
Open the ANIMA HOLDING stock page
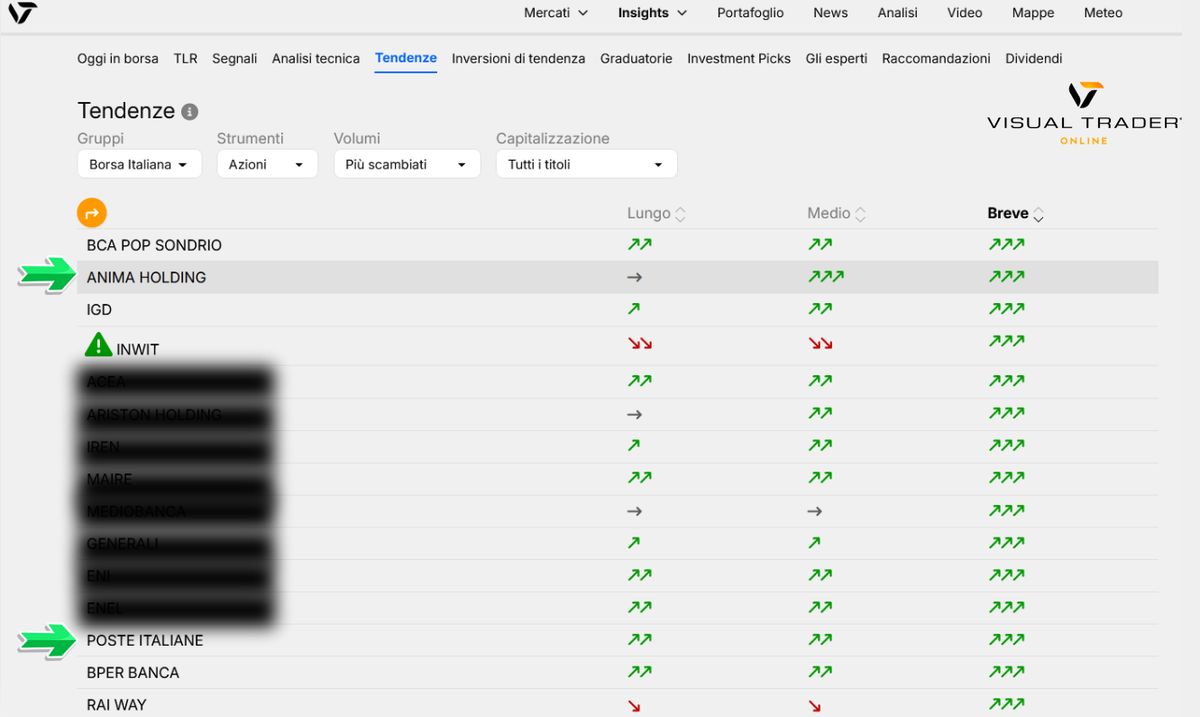[145, 277]
